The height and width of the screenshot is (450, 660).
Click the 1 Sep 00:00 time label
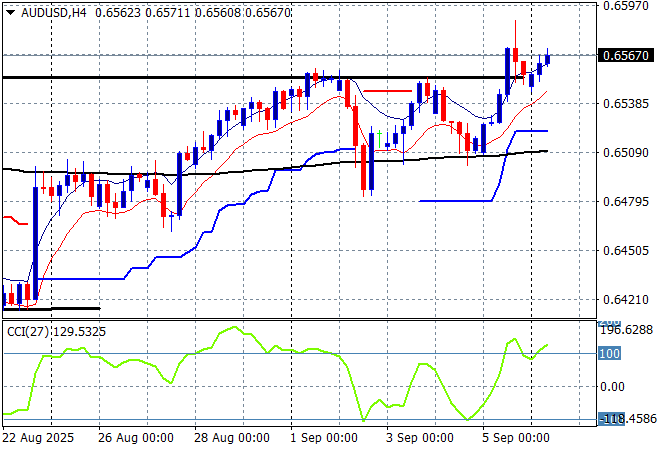(324, 438)
